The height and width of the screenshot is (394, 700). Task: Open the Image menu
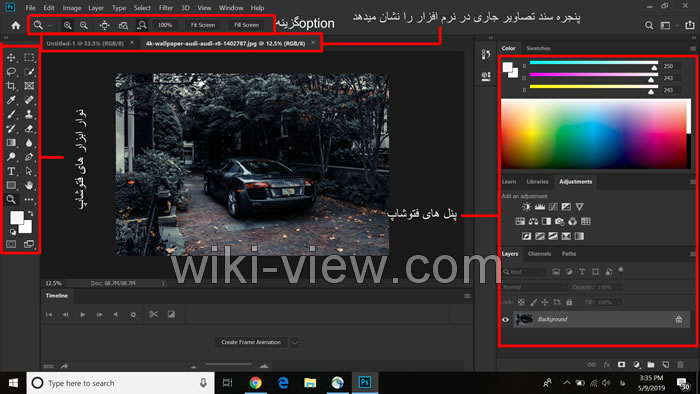point(71,8)
